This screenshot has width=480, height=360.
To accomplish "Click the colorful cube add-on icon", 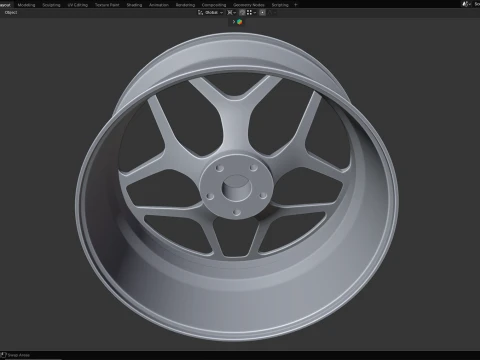I will pos(239,22).
